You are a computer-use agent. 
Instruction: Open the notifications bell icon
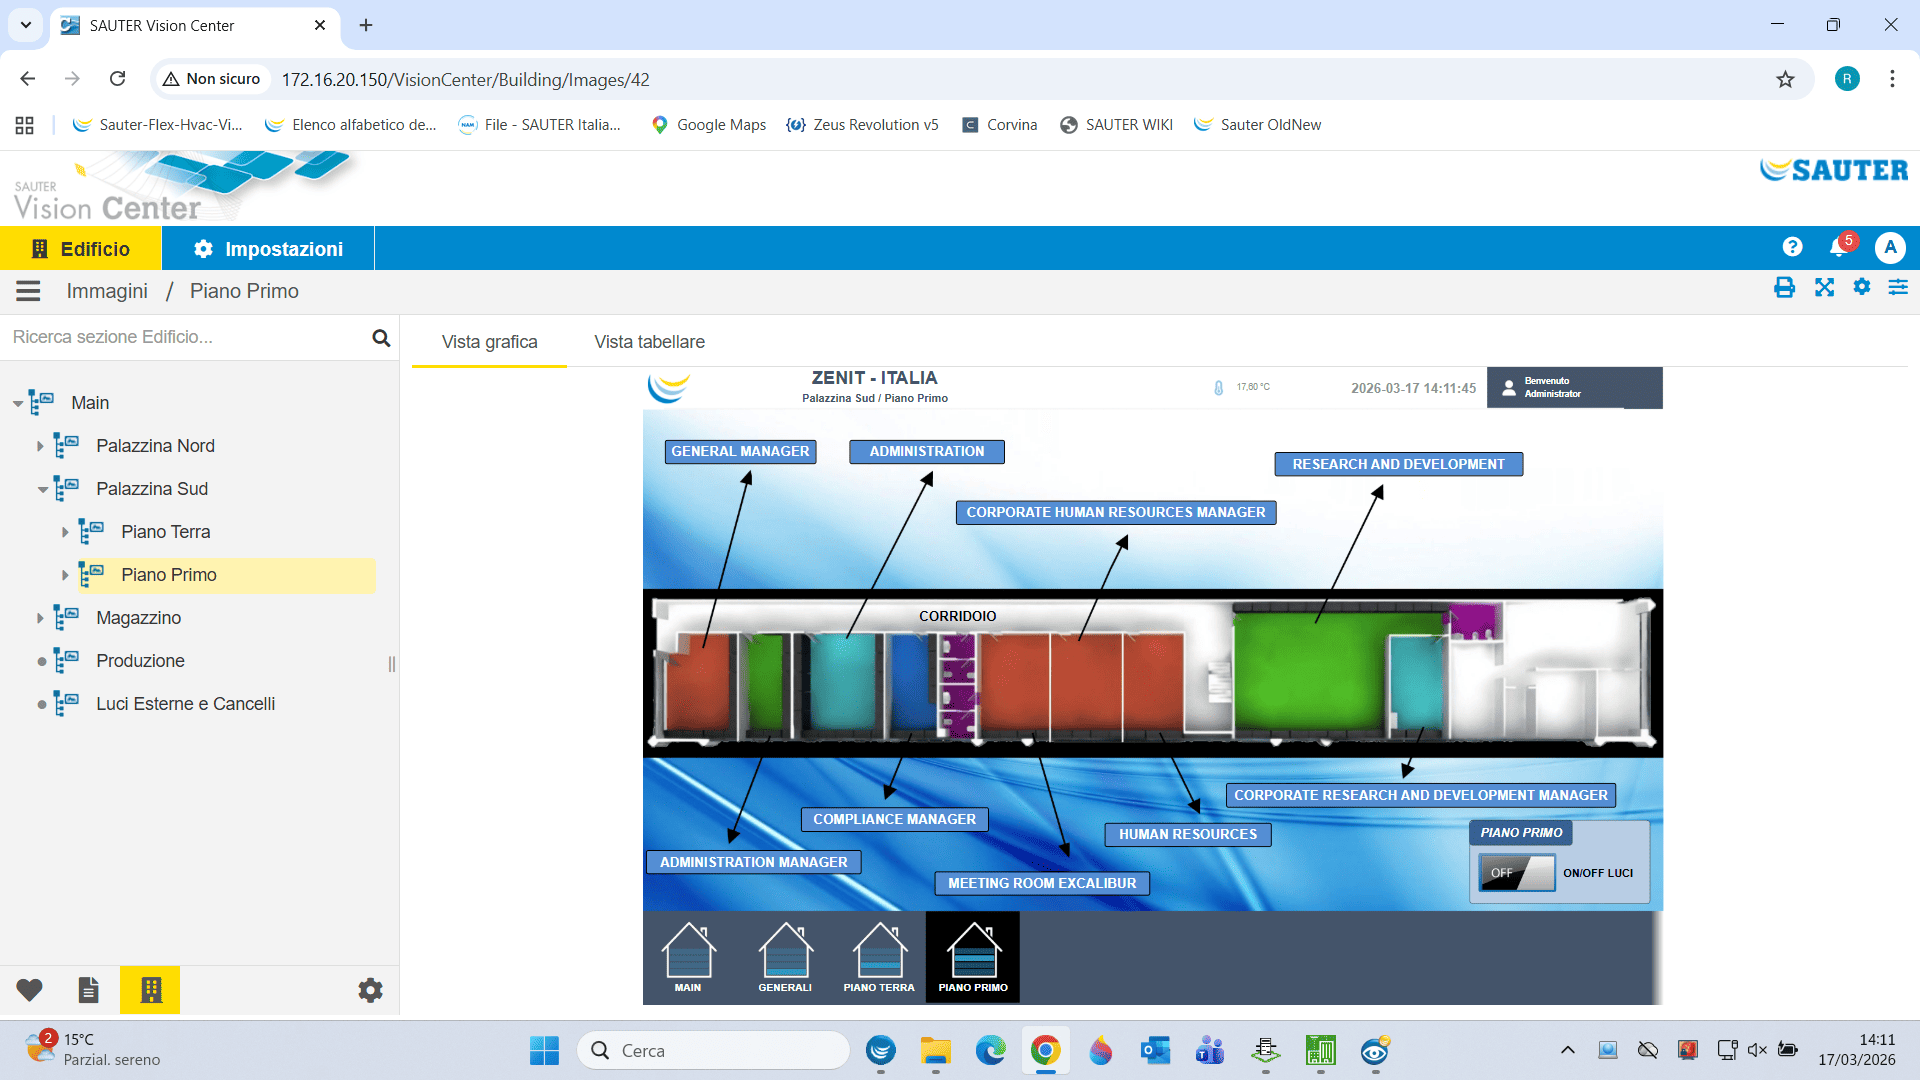pos(1838,247)
